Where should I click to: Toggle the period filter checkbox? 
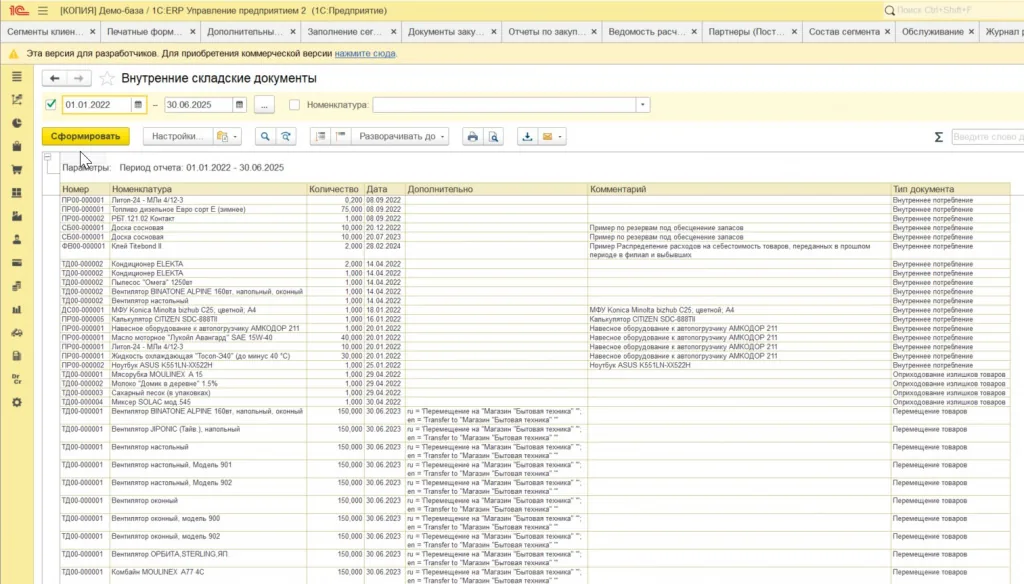click(51, 105)
